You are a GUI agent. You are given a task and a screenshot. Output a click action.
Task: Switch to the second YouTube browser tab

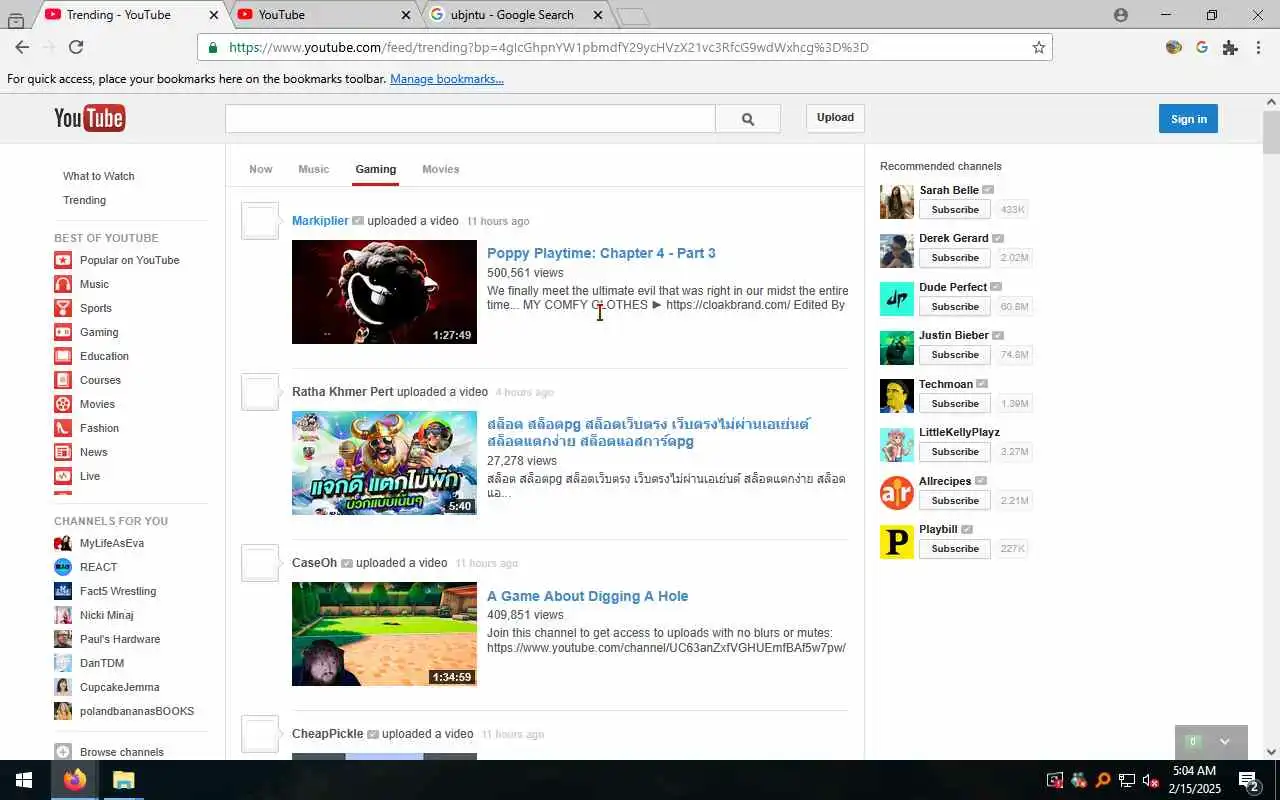point(323,15)
